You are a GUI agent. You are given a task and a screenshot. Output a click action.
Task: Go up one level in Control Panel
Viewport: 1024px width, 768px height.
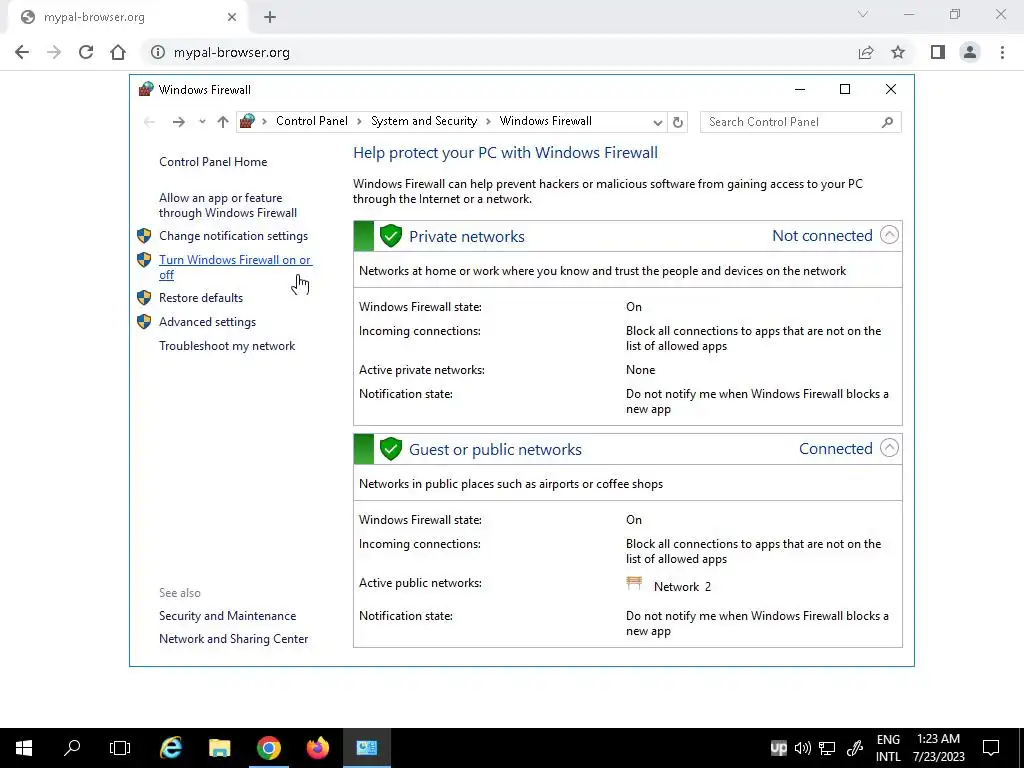[x=223, y=121]
